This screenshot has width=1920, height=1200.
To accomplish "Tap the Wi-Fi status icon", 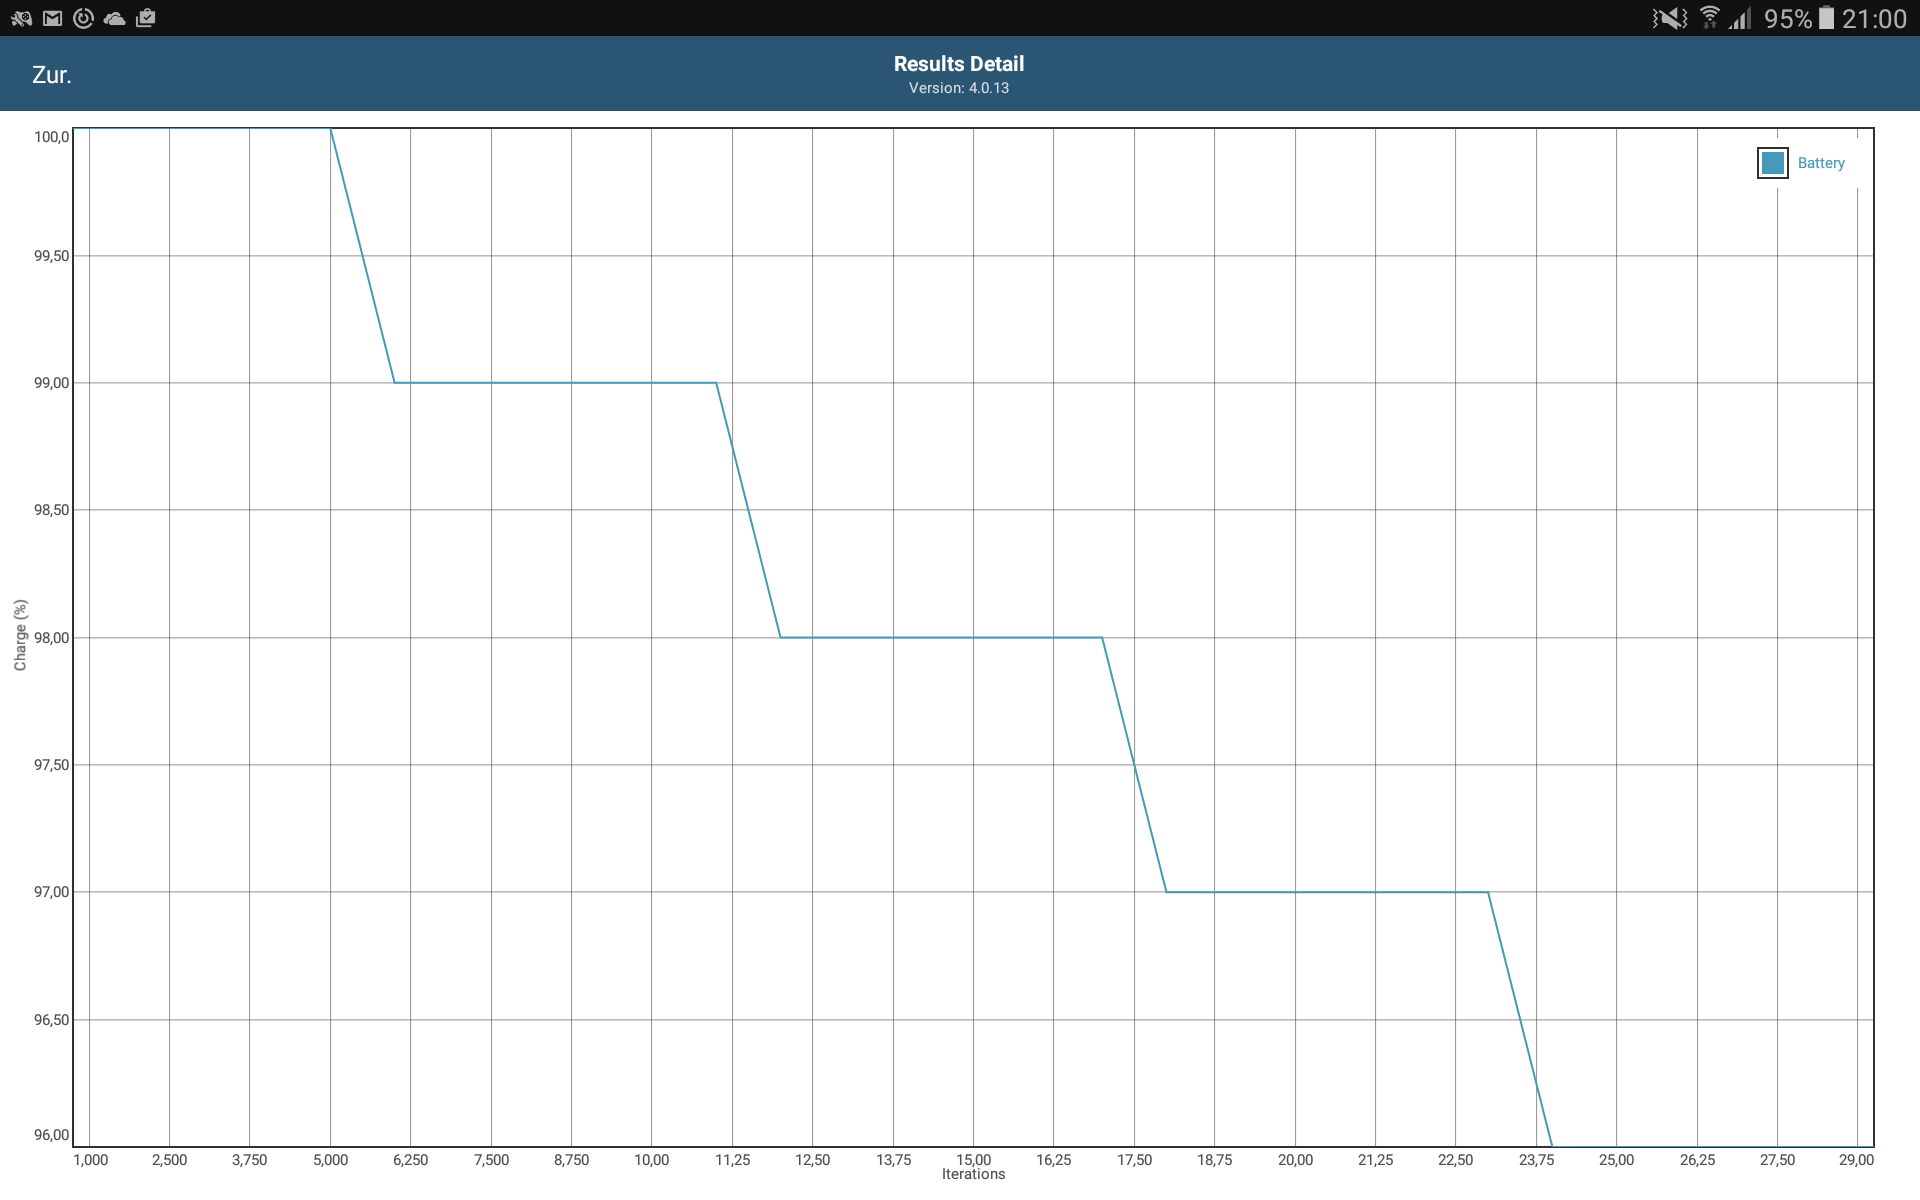I will [x=1710, y=18].
